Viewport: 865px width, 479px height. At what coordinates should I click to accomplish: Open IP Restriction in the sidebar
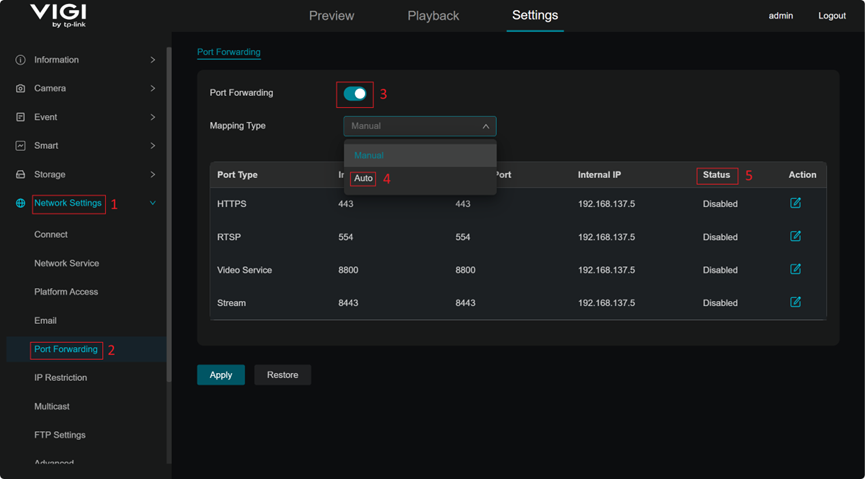(x=61, y=378)
